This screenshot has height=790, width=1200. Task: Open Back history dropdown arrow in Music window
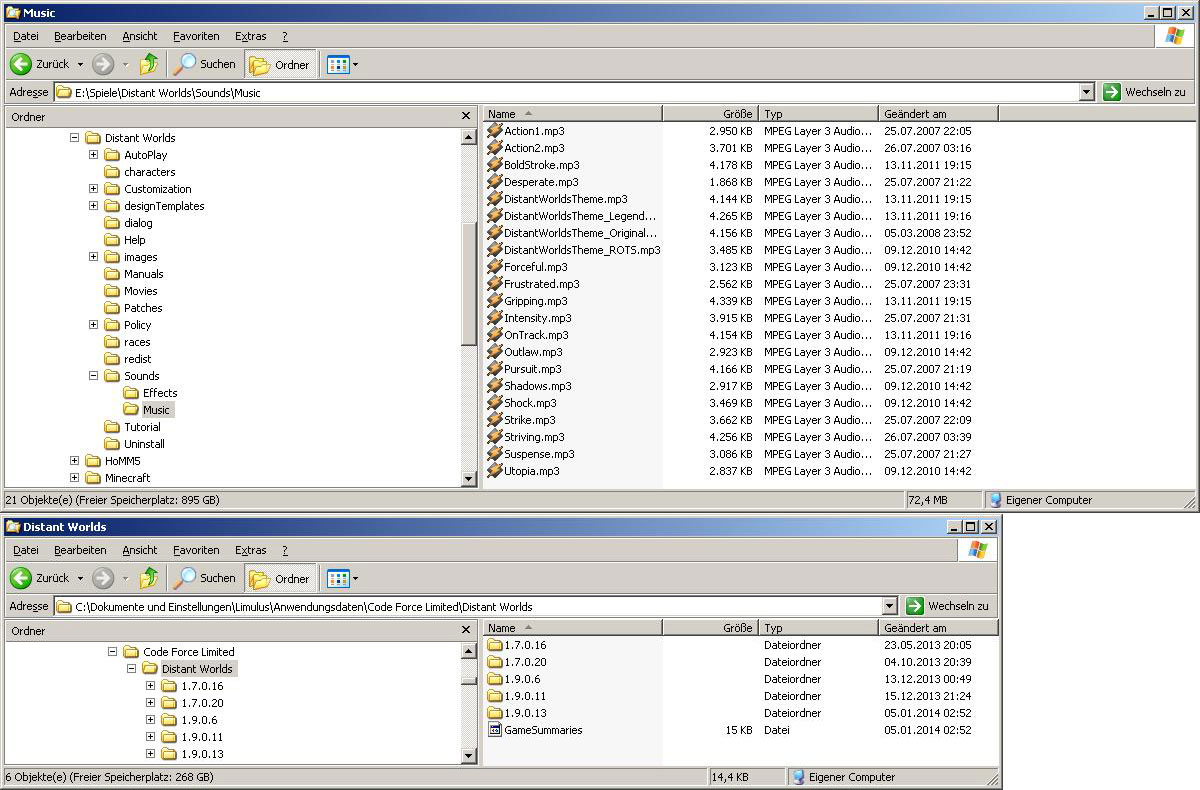coord(79,64)
